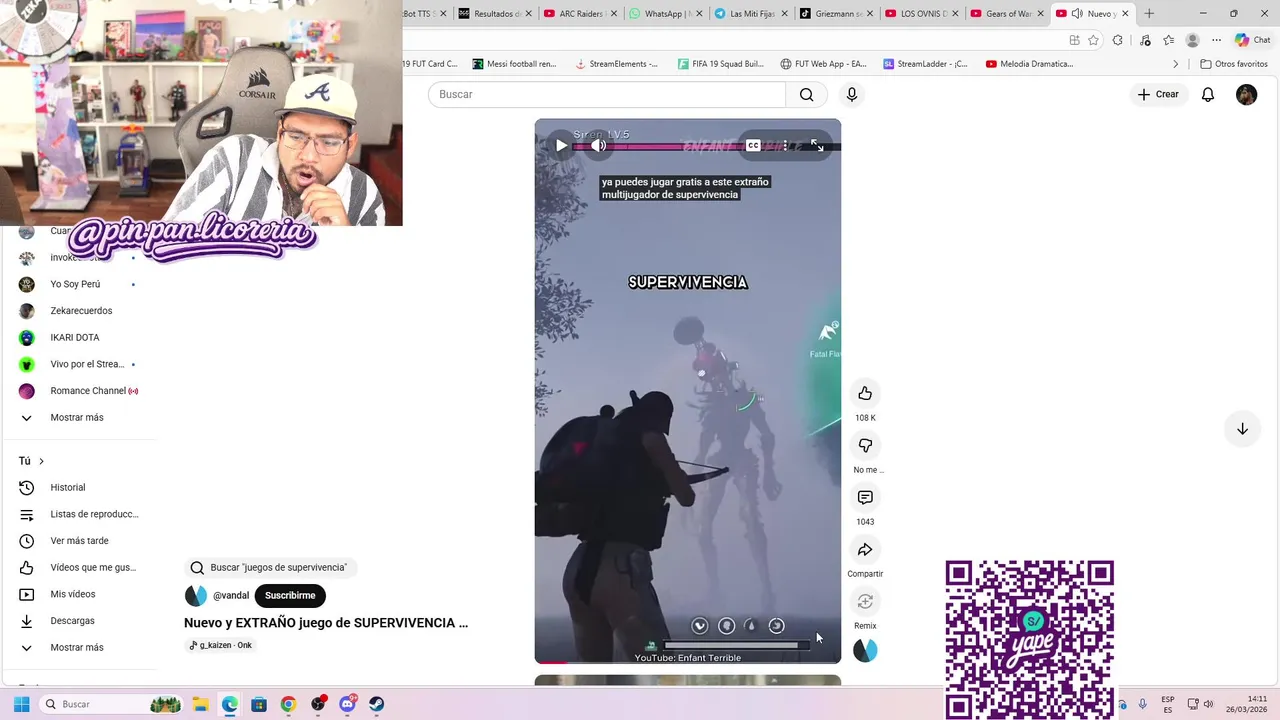Open the Yo Soy Perú subscription

point(80,284)
